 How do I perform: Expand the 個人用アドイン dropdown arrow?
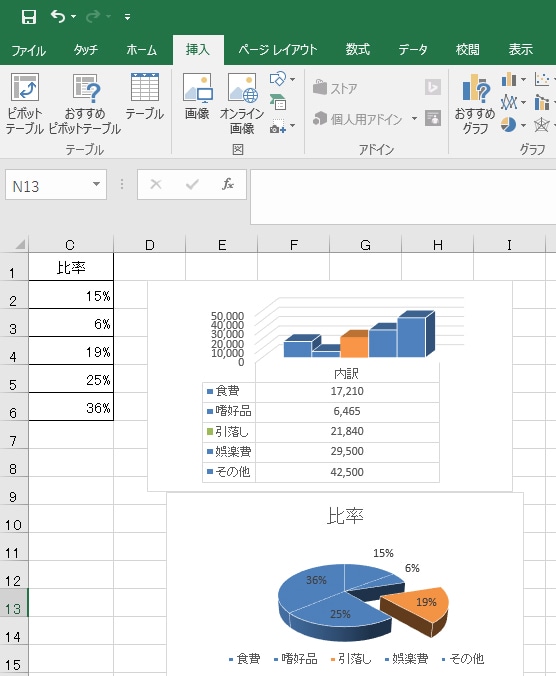click(x=414, y=119)
